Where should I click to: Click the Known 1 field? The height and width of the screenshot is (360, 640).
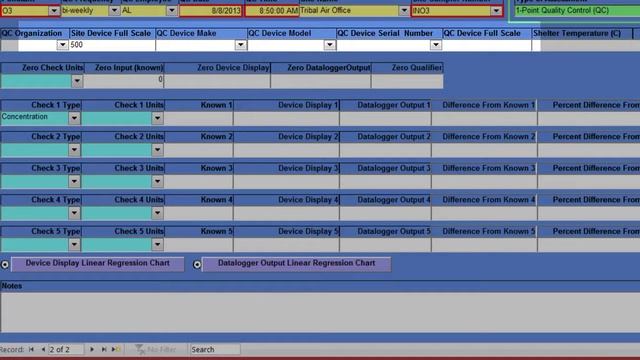tap(199, 118)
